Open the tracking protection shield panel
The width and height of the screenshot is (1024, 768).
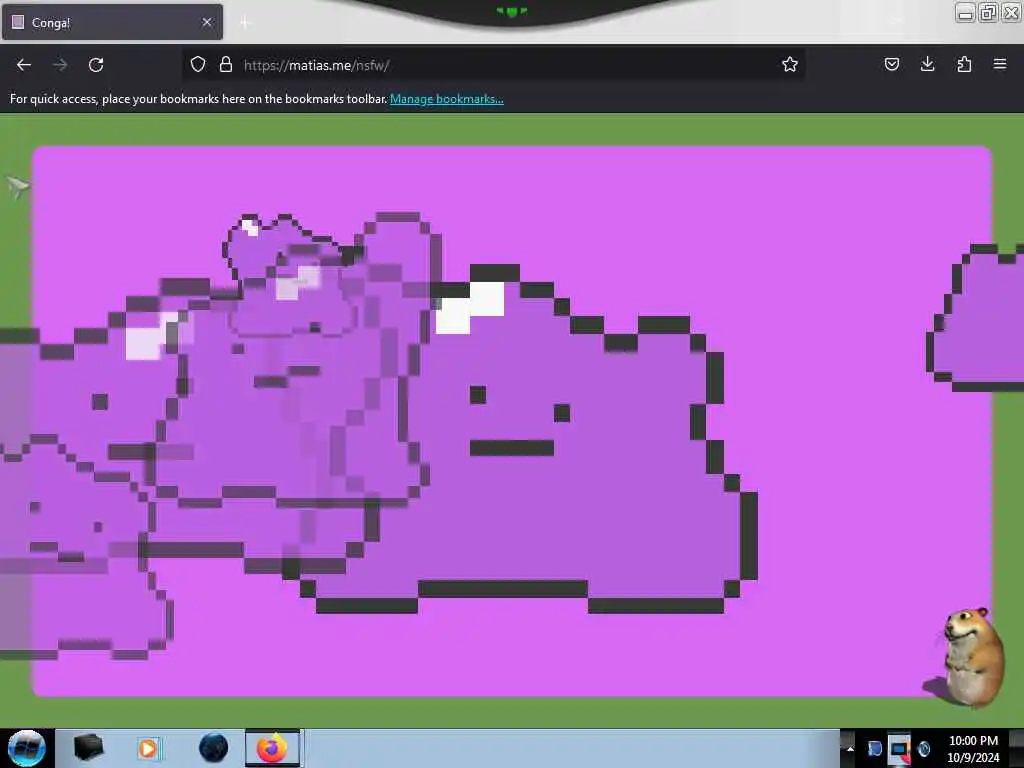(198, 64)
